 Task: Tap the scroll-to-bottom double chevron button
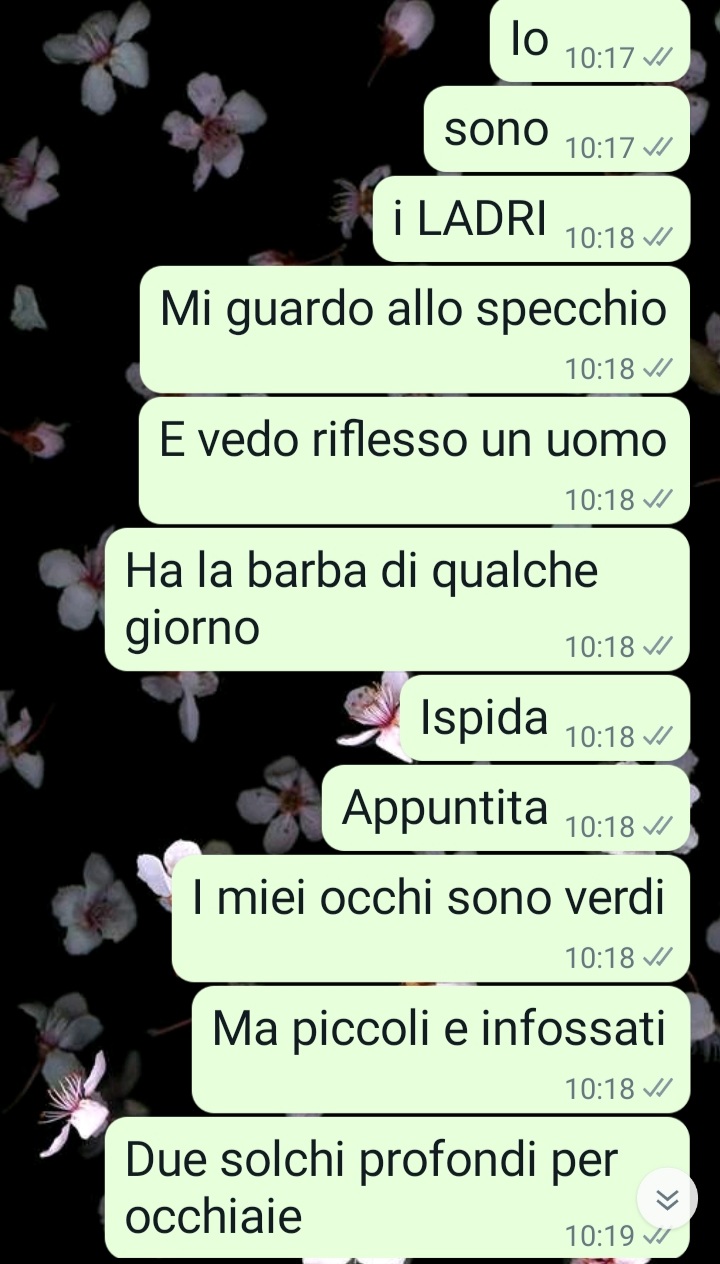(x=667, y=1198)
